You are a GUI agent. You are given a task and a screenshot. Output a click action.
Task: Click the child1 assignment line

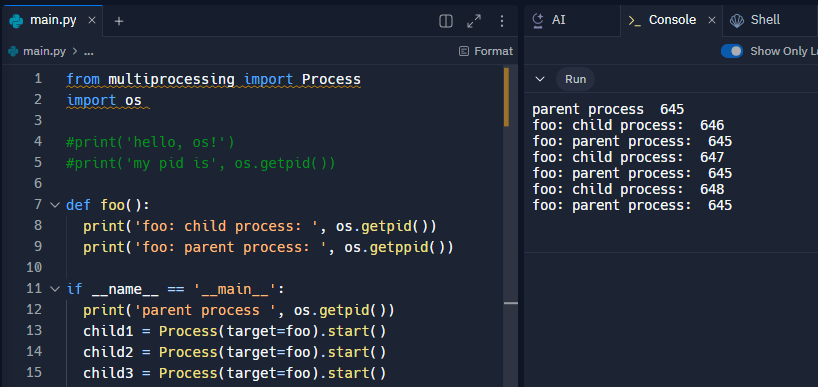[234, 331]
